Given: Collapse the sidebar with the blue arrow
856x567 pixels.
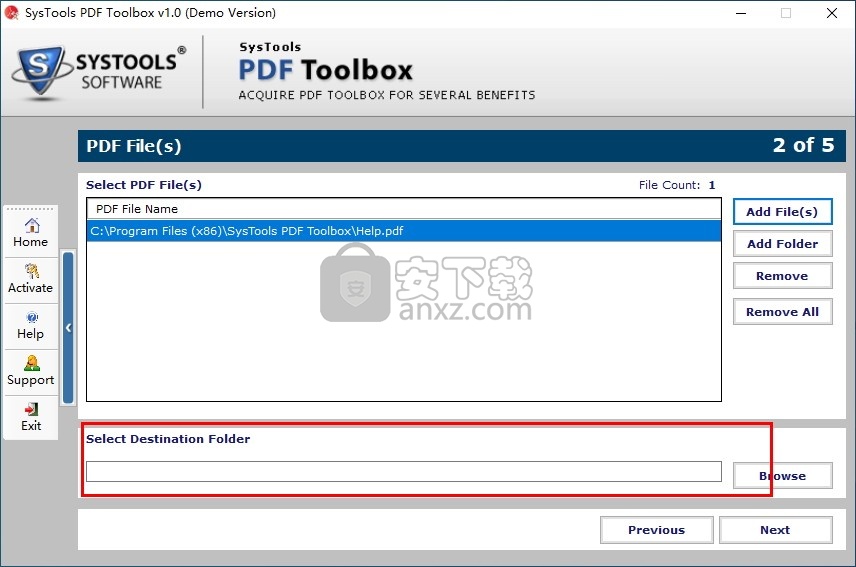Looking at the screenshot, I should [x=68, y=327].
